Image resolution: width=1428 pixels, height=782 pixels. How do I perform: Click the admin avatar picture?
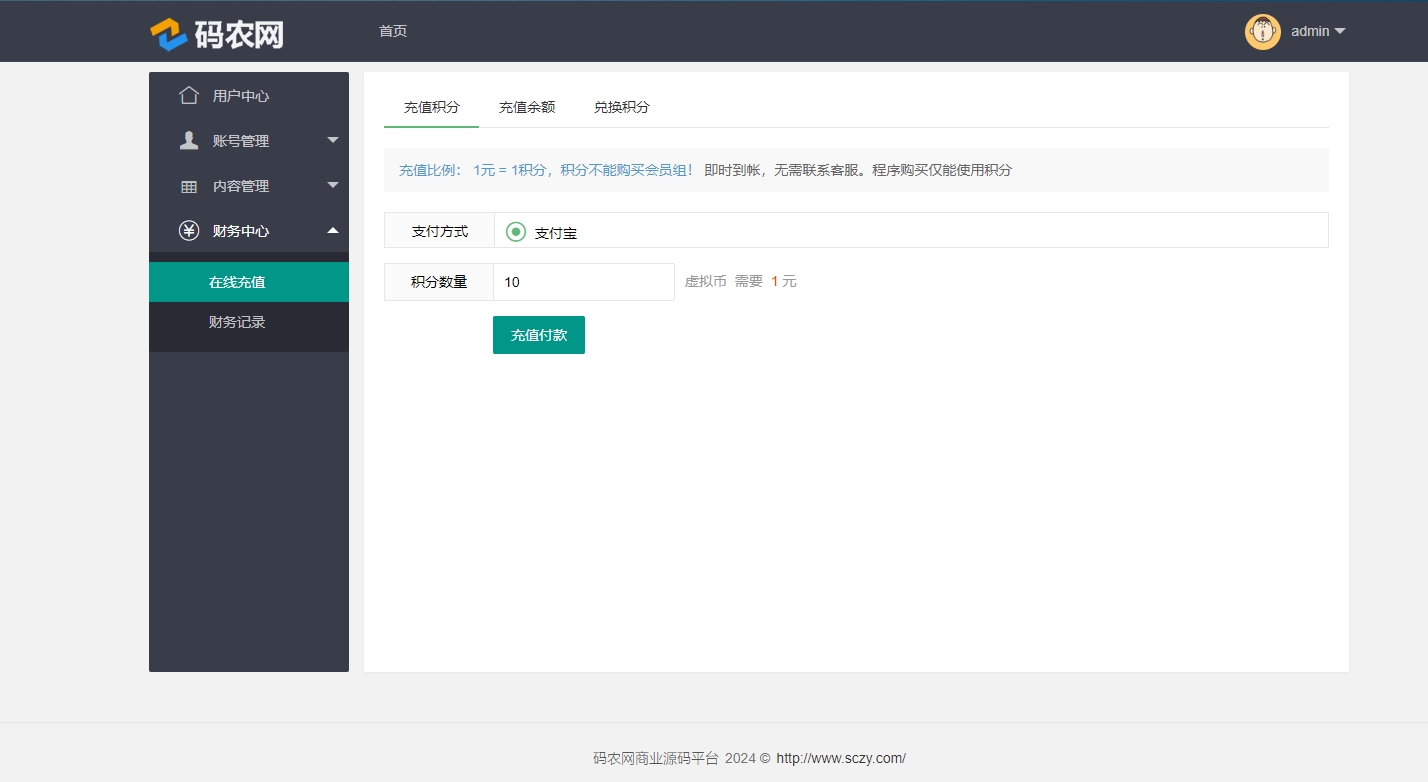[x=1262, y=32]
